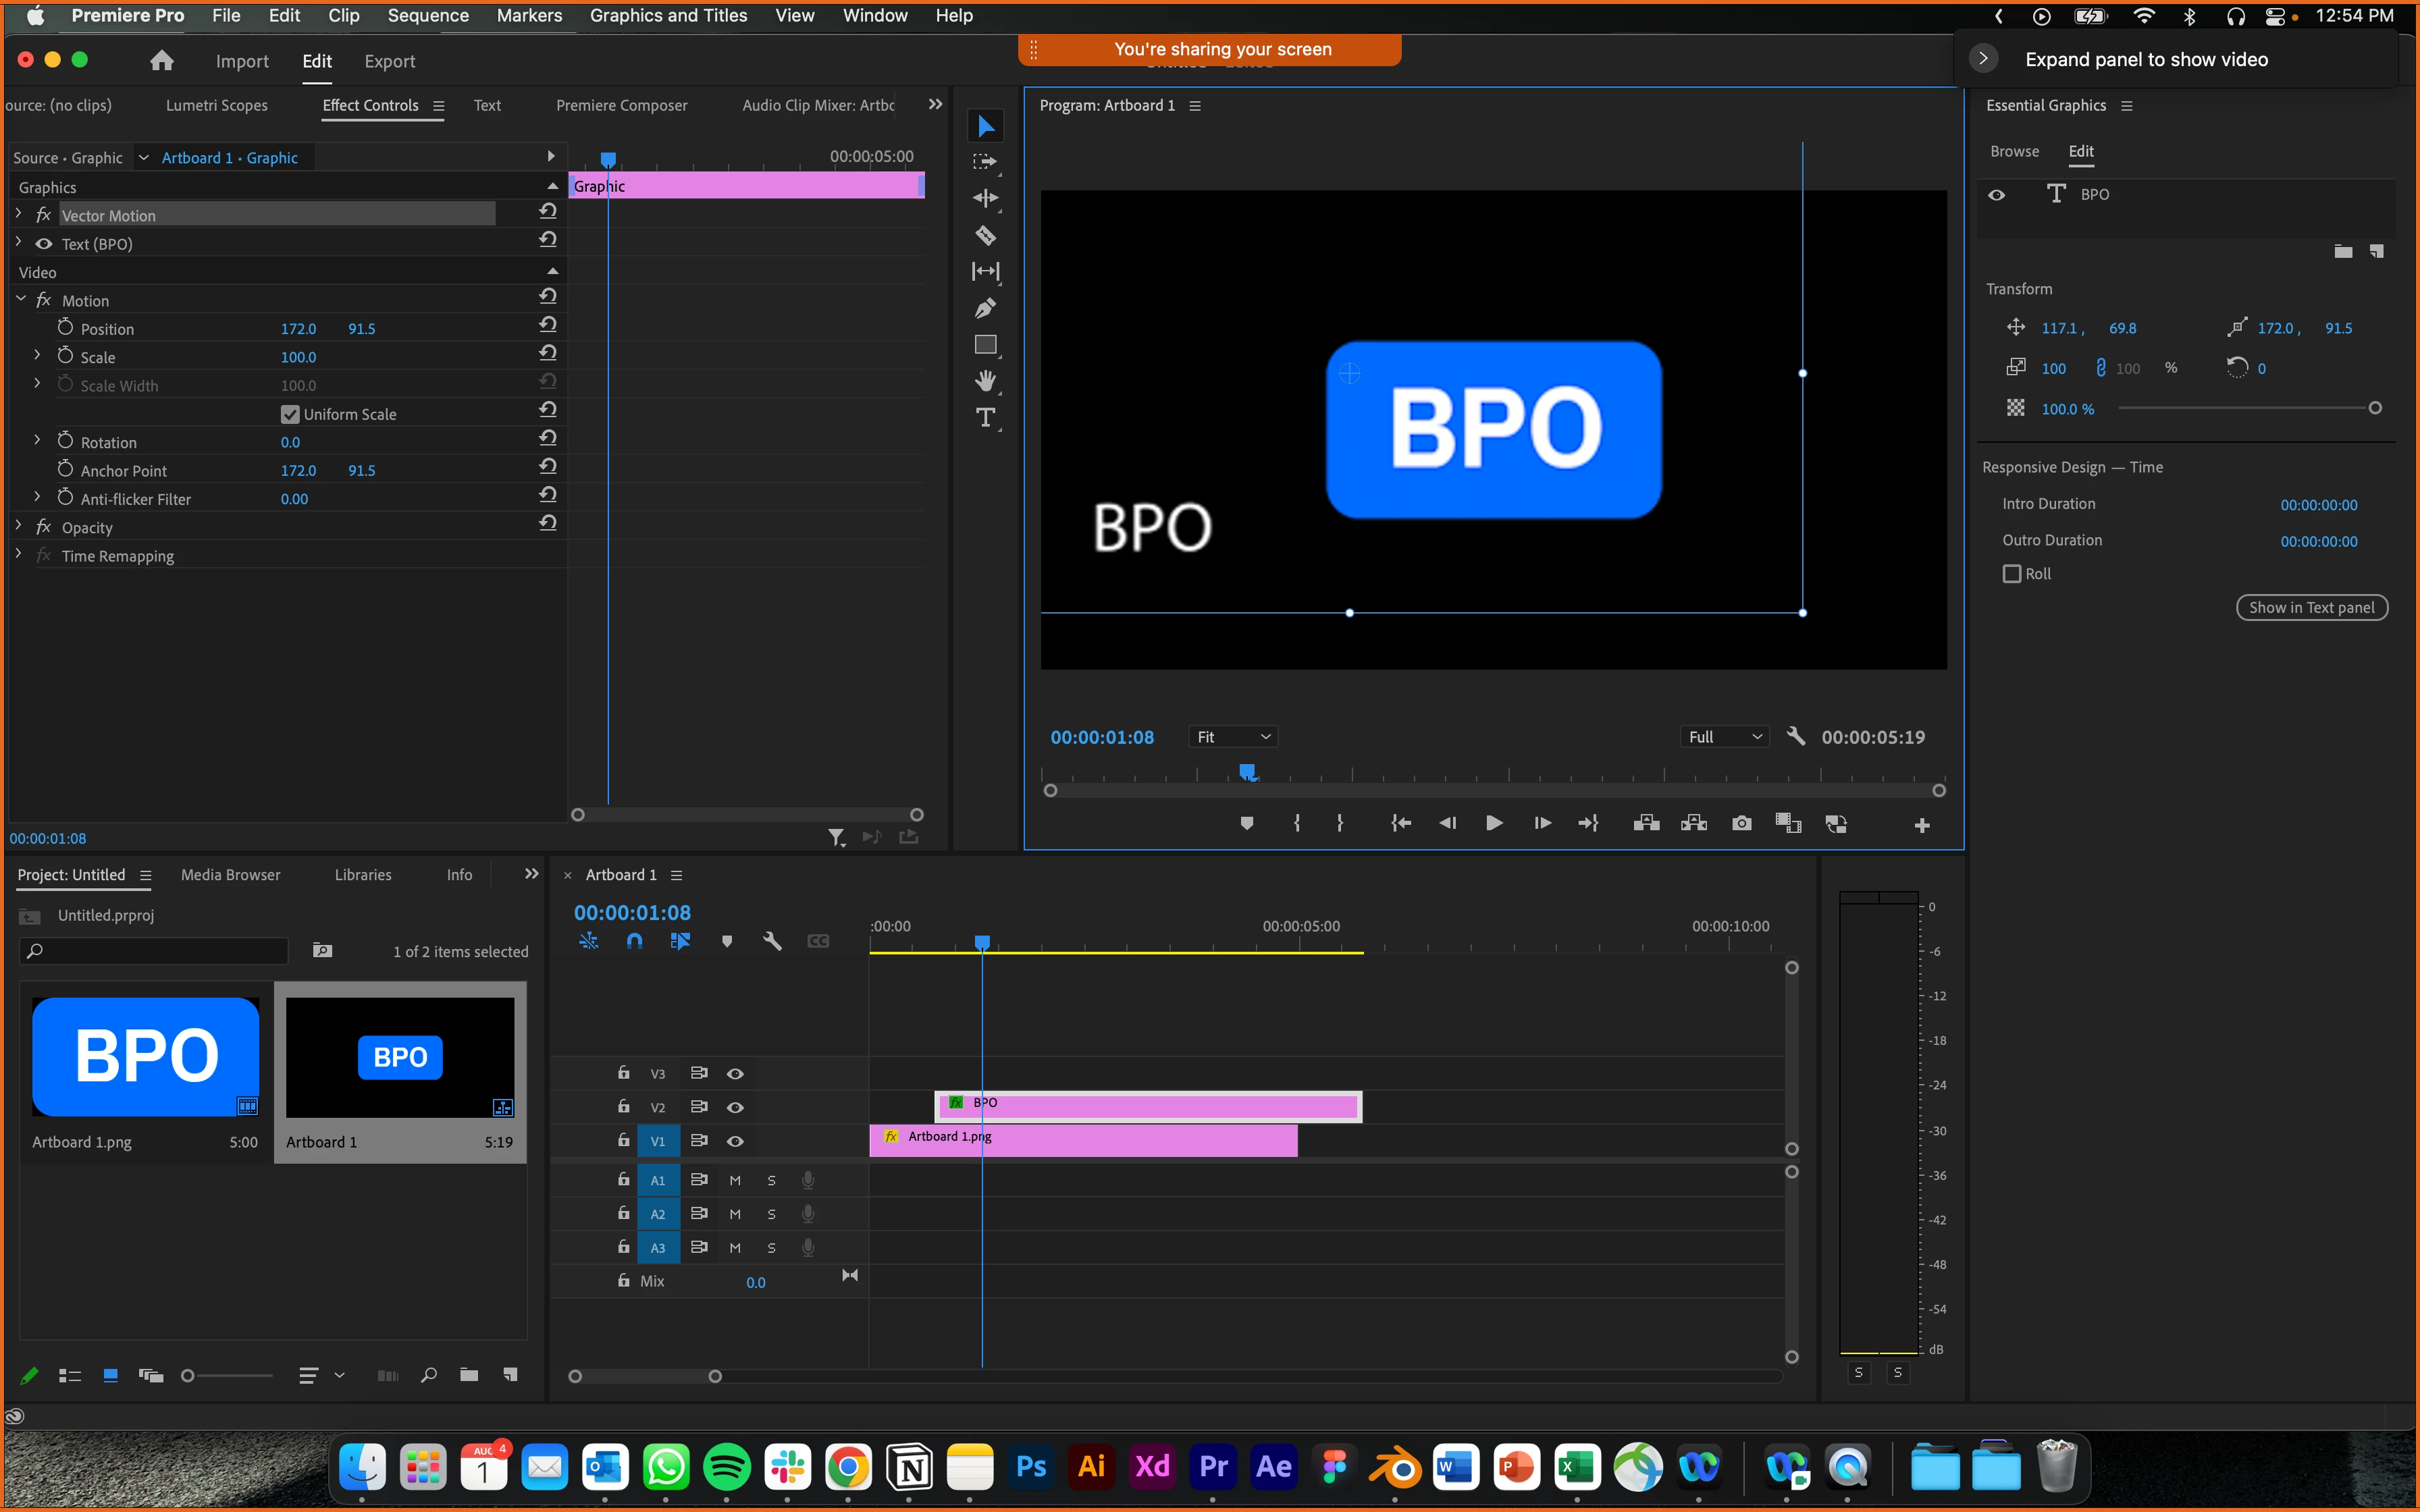Viewport: 2420px width, 1512px height.
Task: Expand Time Remapping effect
Action: tap(18, 554)
